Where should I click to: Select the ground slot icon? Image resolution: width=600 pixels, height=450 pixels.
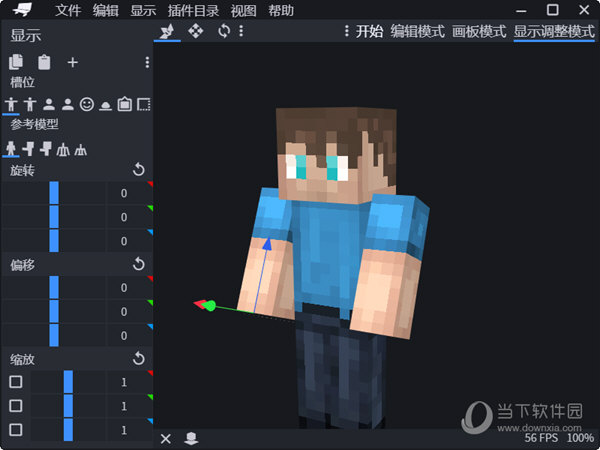(x=106, y=106)
